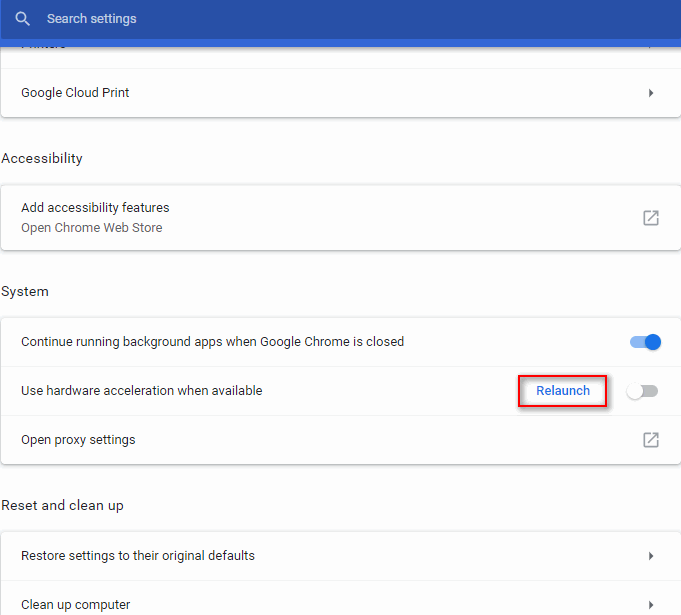
Task: Disable continue running background apps toggle
Action: click(x=645, y=342)
